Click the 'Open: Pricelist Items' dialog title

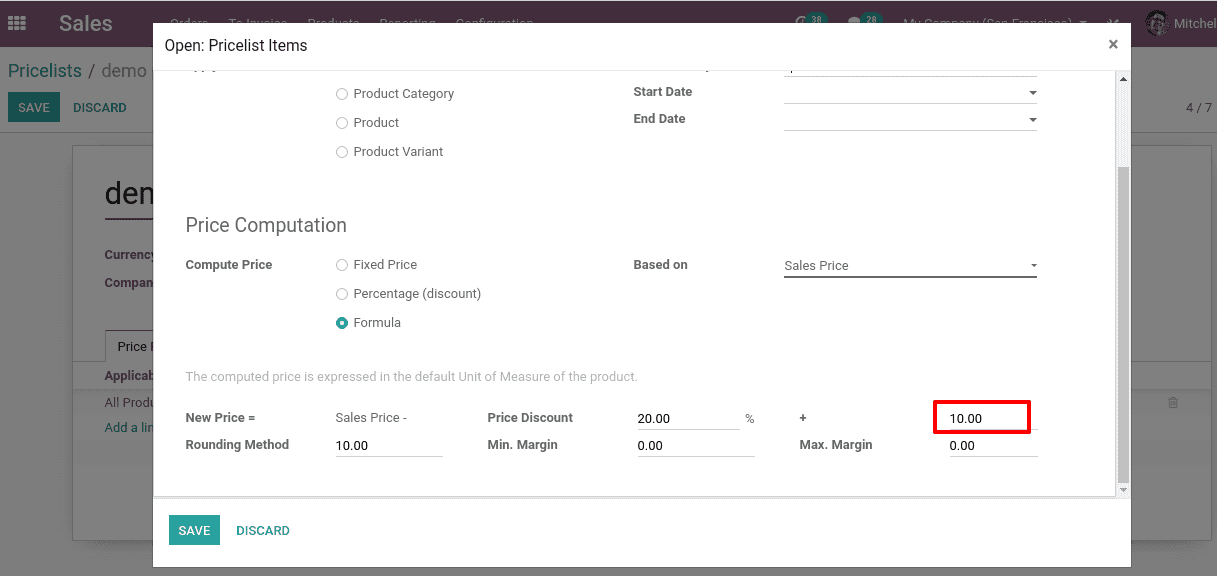pos(236,45)
